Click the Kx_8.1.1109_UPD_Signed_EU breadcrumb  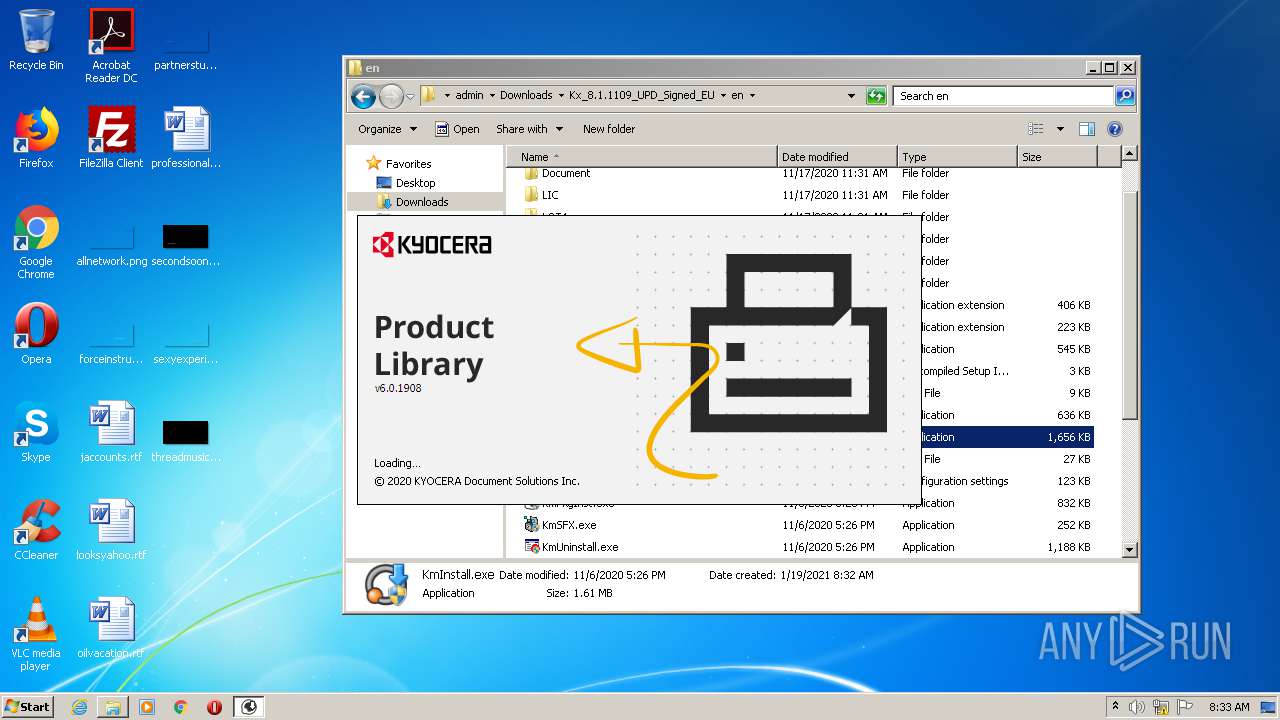[x=641, y=96]
